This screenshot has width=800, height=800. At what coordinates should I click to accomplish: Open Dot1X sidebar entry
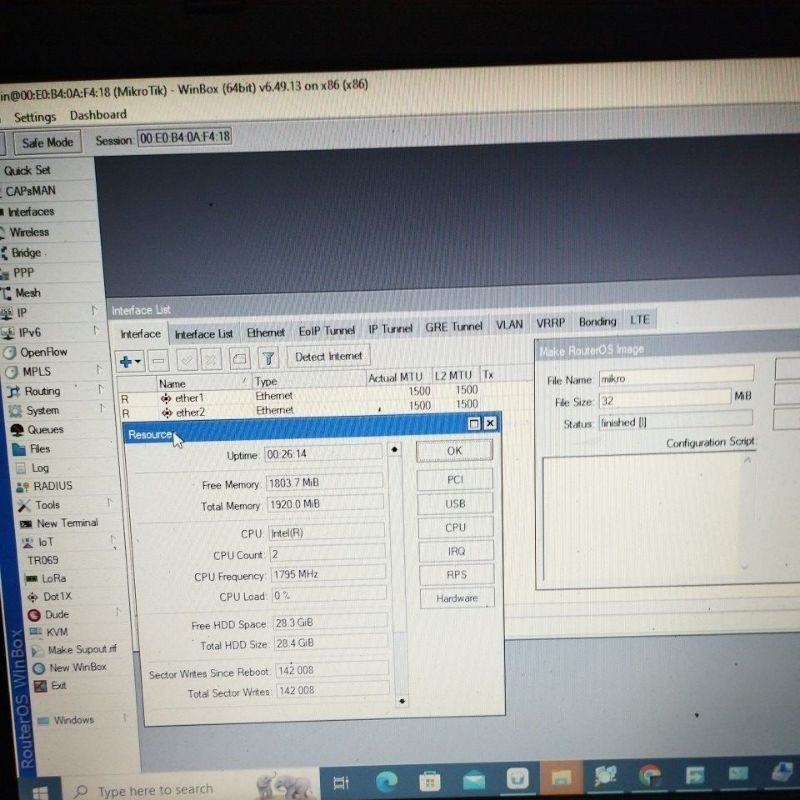(x=49, y=596)
